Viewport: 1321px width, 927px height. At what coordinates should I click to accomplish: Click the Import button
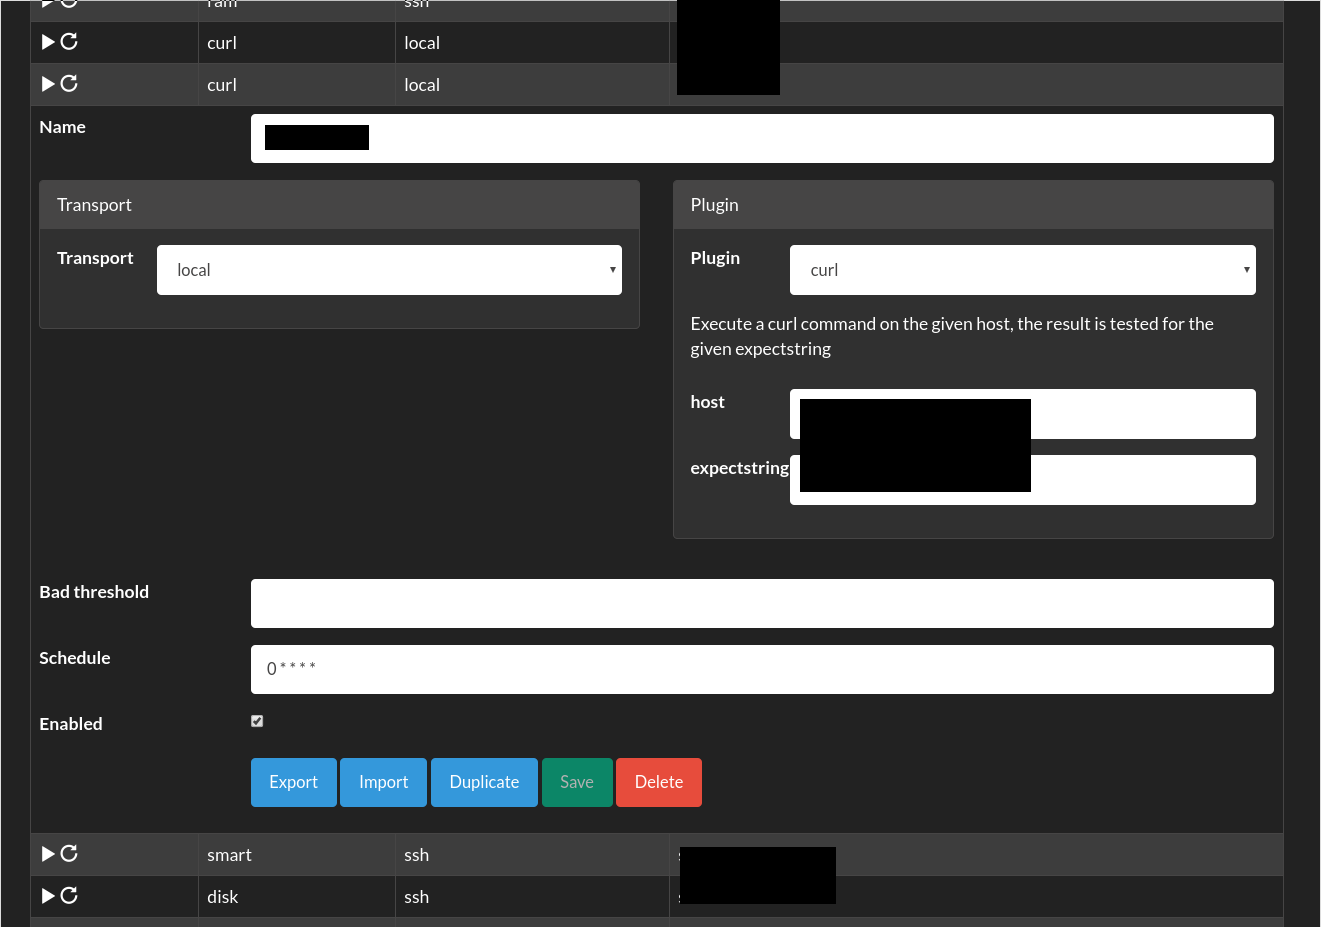tap(383, 782)
